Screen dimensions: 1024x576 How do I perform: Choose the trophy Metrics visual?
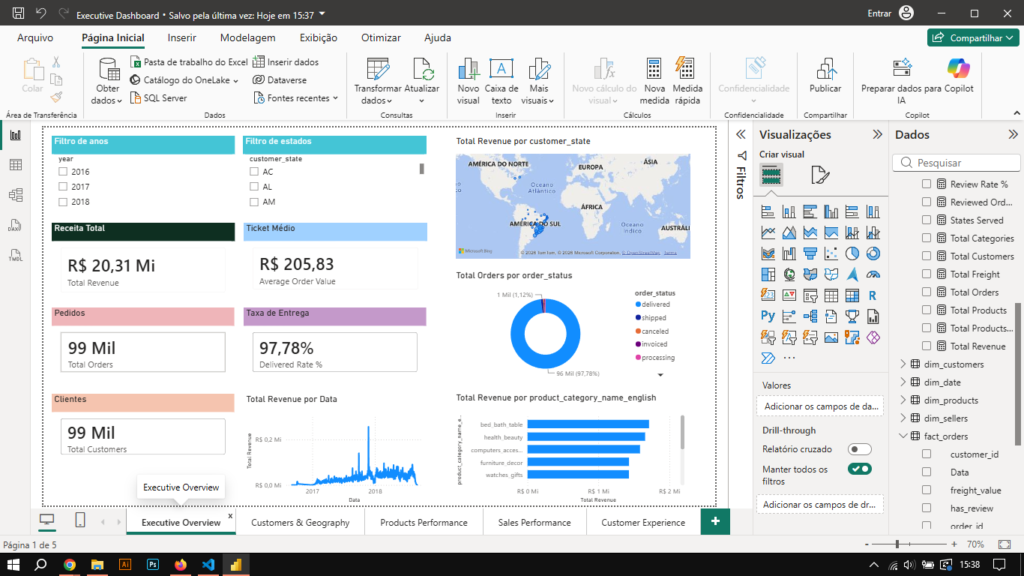pos(852,316)
